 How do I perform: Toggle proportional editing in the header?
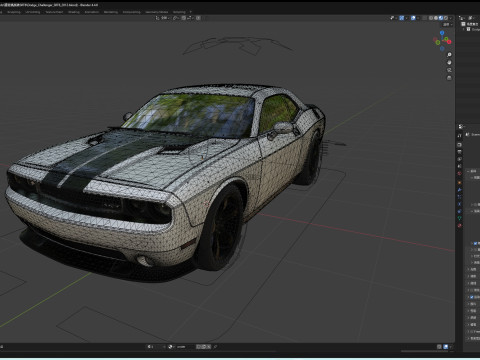tap(198, 18)
